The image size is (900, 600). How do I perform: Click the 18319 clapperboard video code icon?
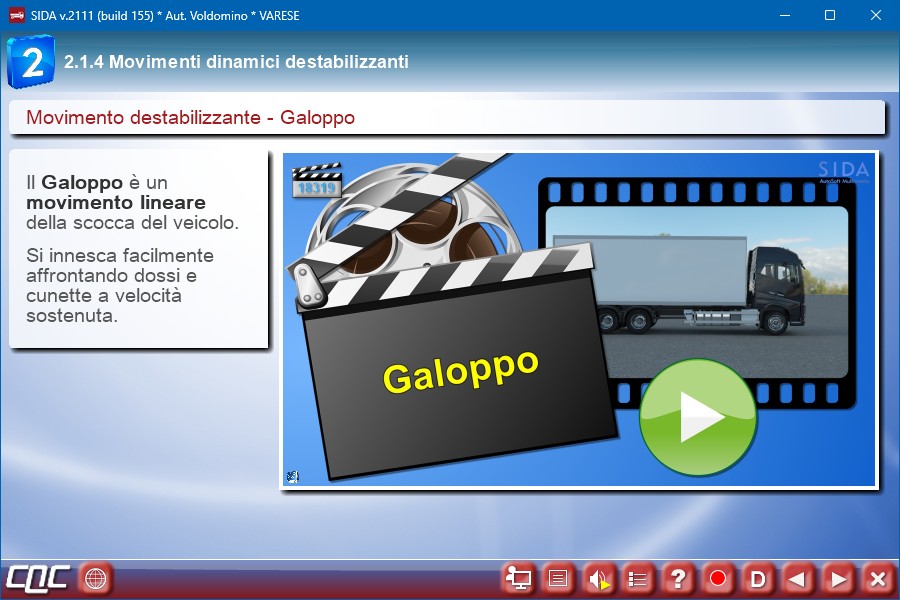click(x=316, y=182)
